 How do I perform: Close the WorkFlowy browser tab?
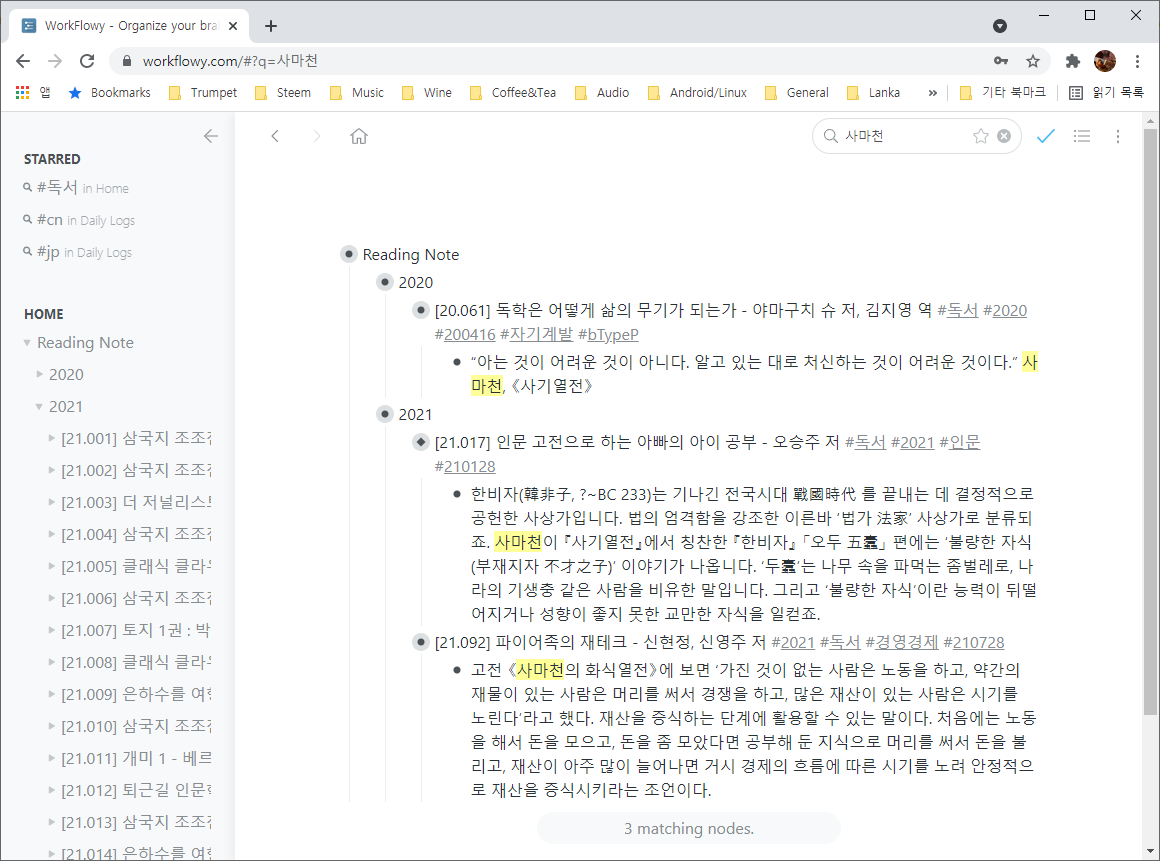tap(233, 26)
